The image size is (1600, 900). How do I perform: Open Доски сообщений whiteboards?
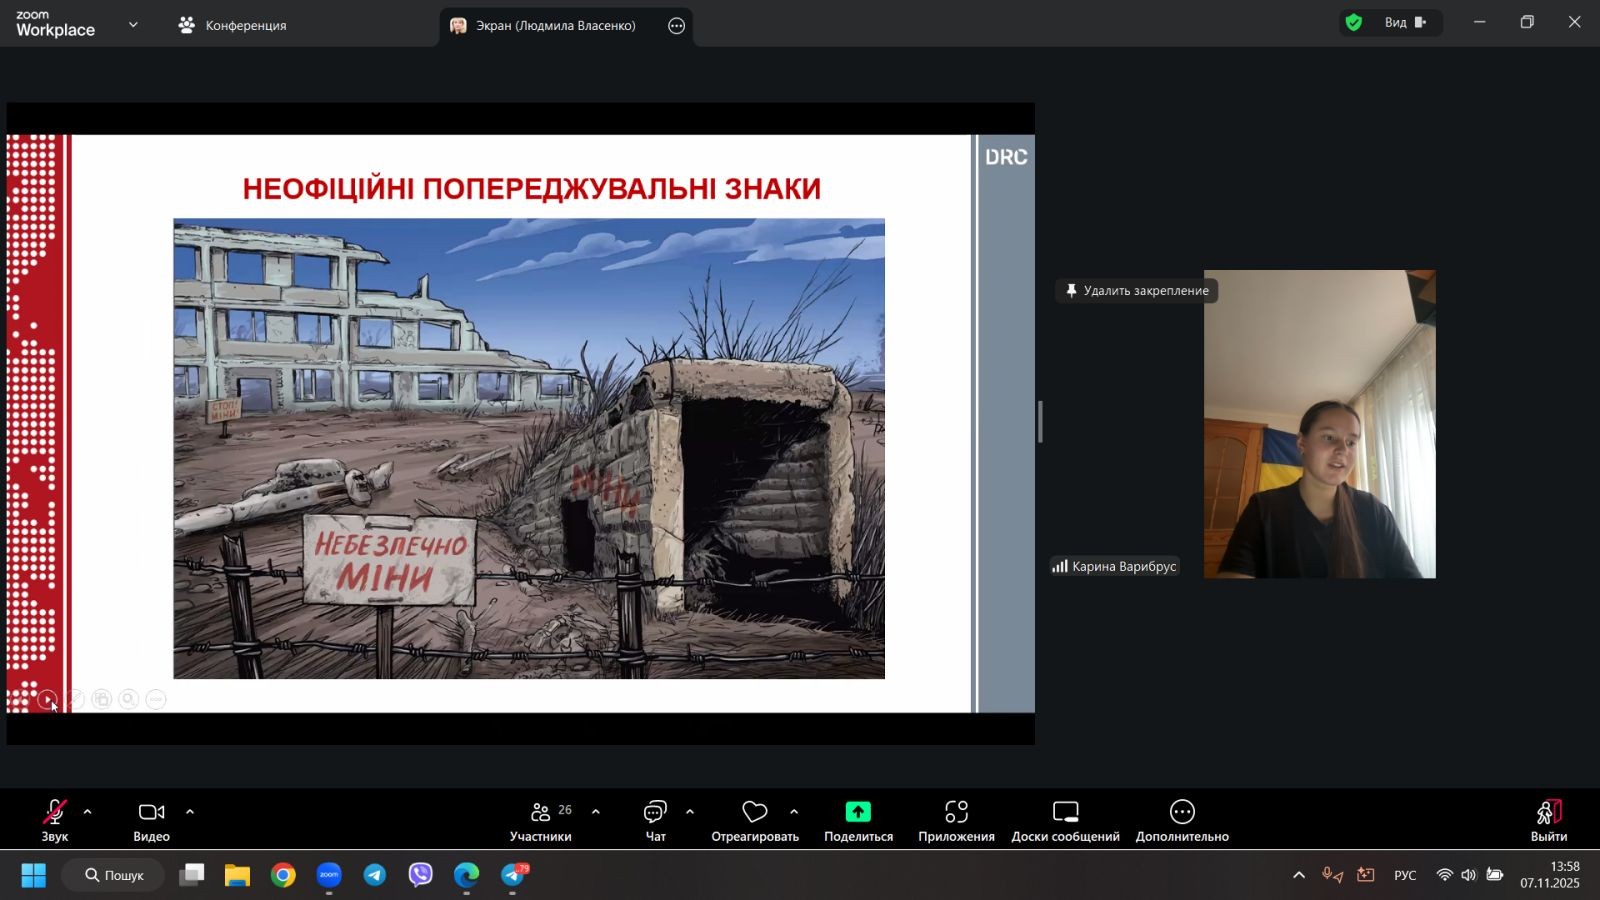coord(1065,820)
